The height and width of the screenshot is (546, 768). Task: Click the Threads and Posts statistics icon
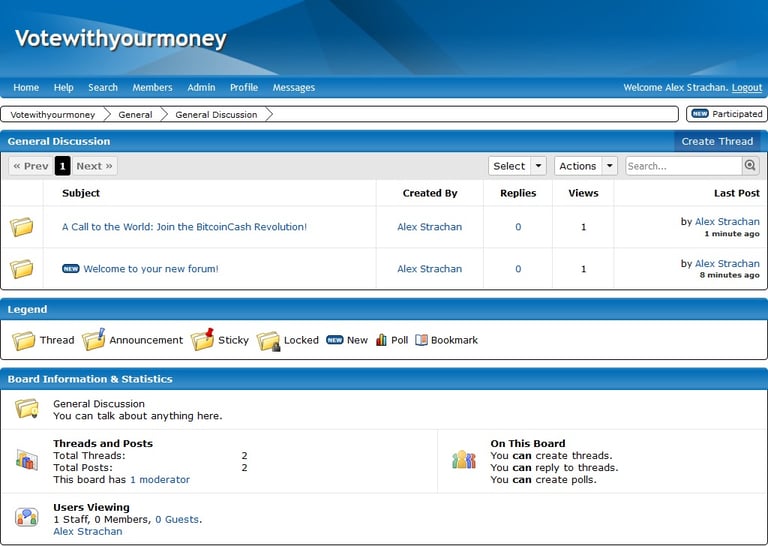(x=26, y=460)
